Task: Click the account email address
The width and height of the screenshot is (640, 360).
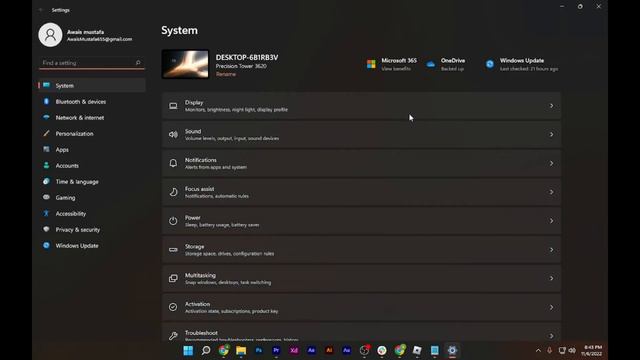Action: click(100, 39)
